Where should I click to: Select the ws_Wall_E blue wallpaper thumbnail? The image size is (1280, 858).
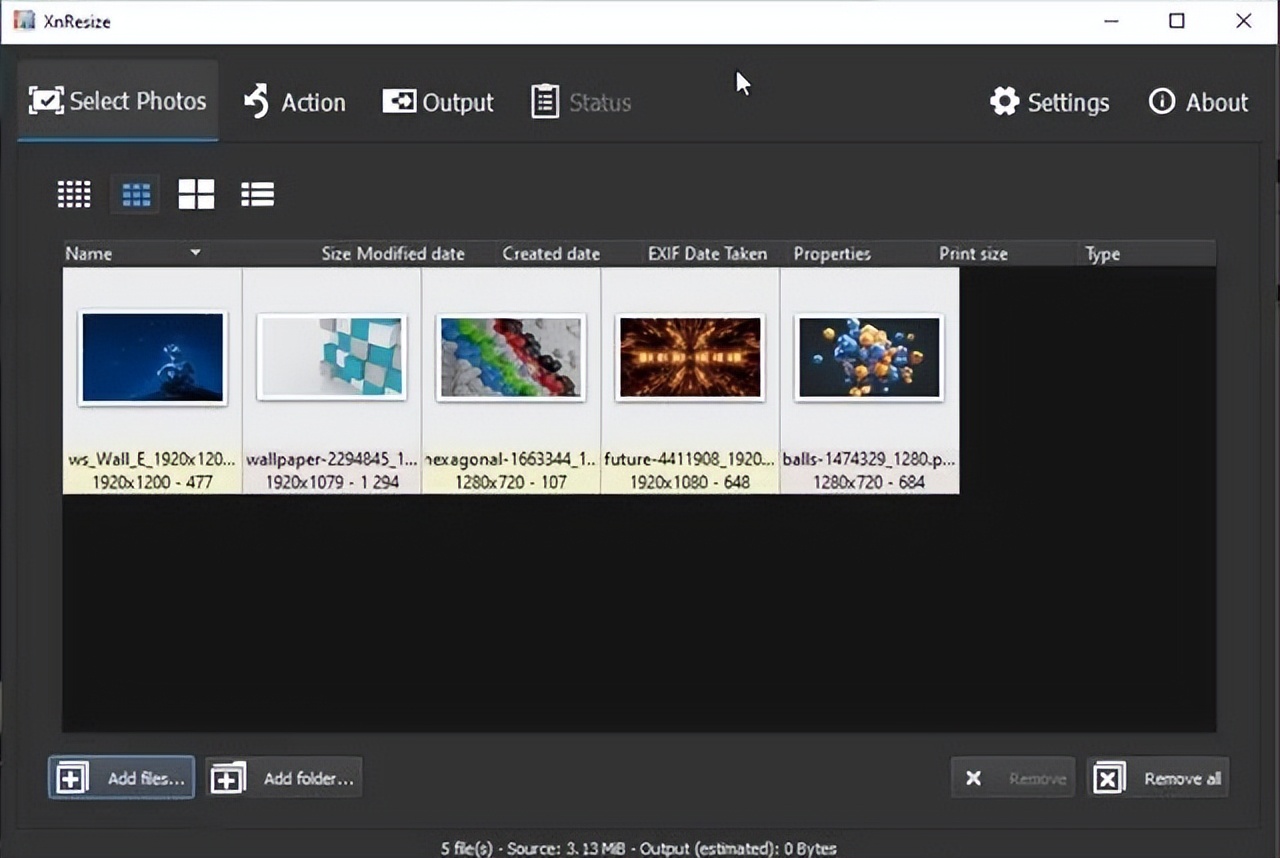click(153, 357)
